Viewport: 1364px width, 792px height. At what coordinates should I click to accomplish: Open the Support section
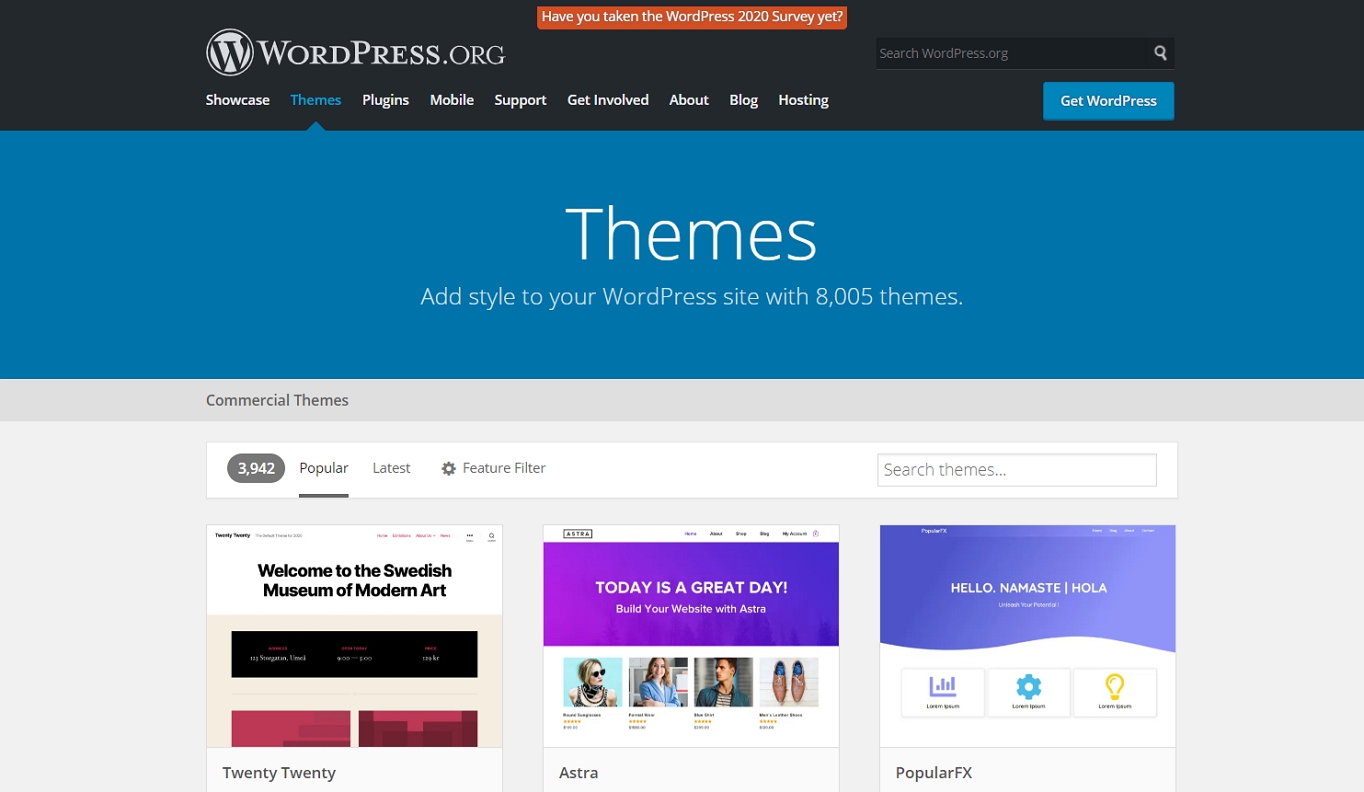[520, 100]
